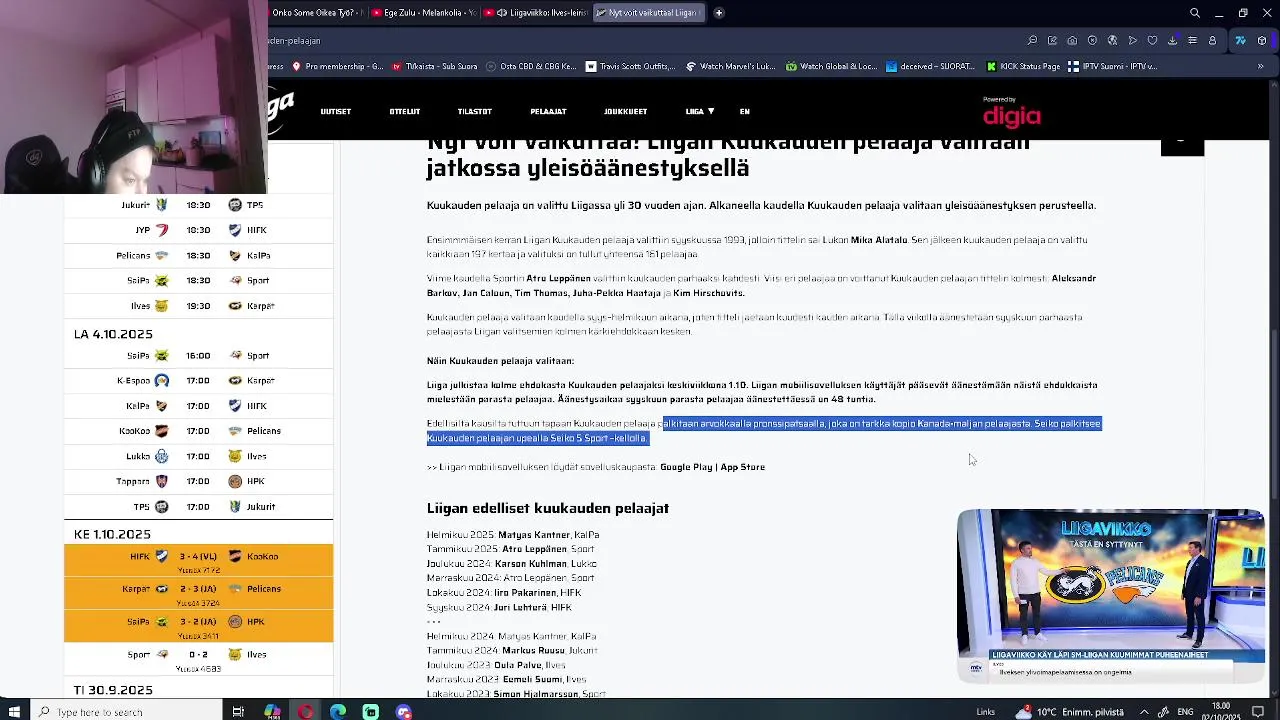Click the play-shaped player icon in address bar
This screenshot has height=720, width=1280.
[1132, 41]
